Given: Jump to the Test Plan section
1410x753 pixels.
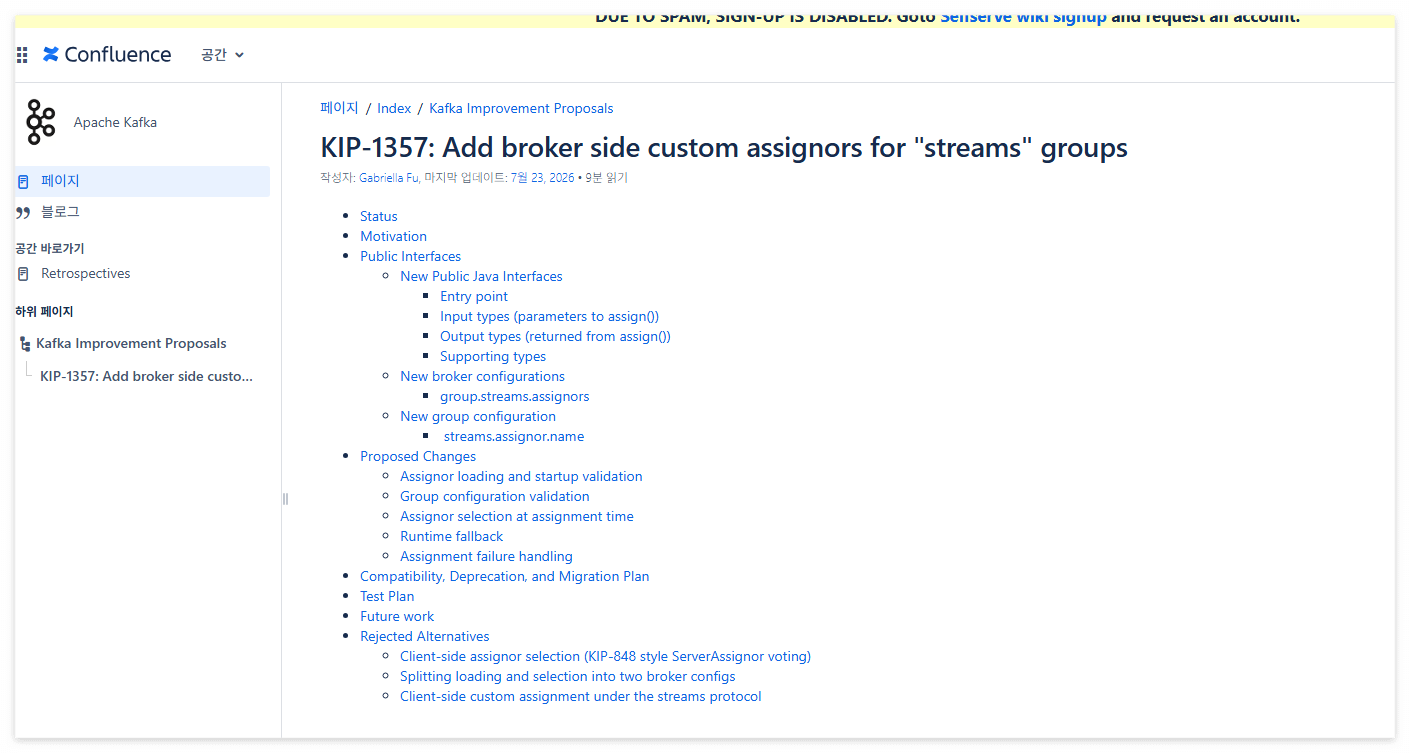Looking at the screenshot, I should [x=387, y=596].
